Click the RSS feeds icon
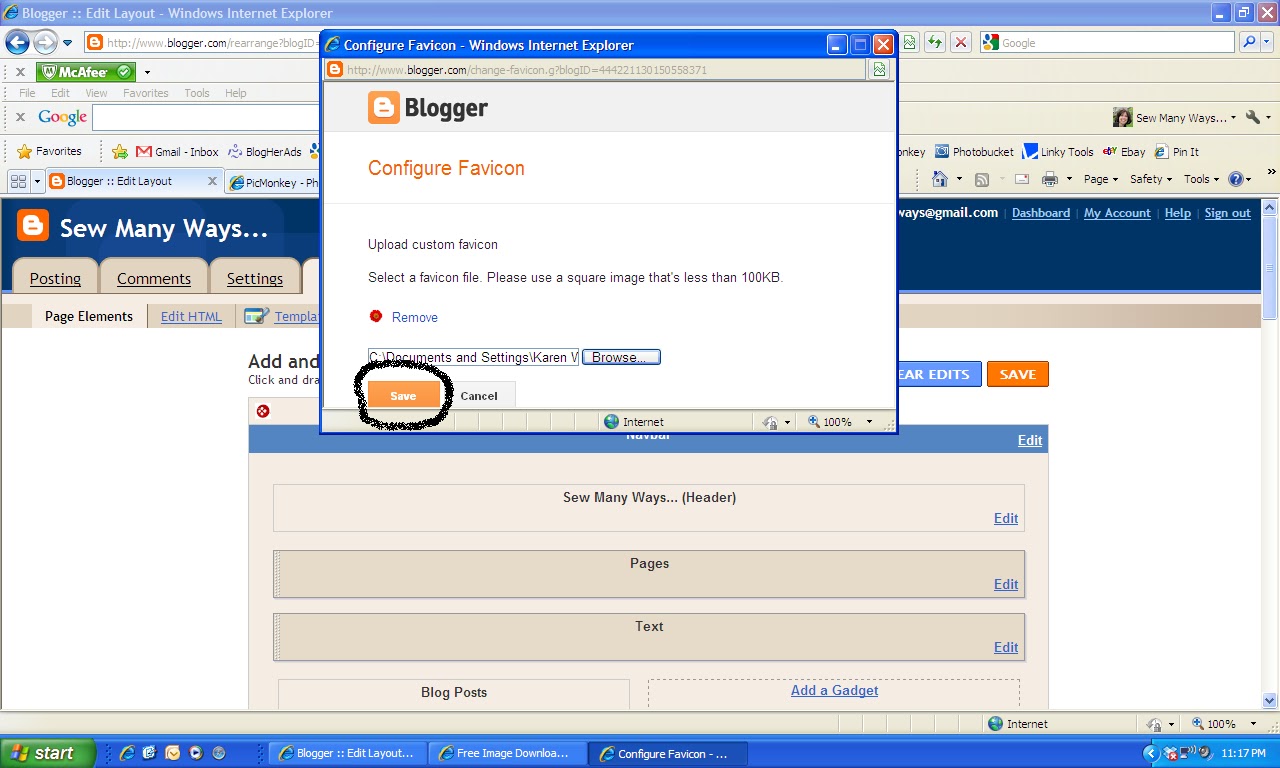Viewport: 1280px width, 768px height. click(x=982, y=179)
